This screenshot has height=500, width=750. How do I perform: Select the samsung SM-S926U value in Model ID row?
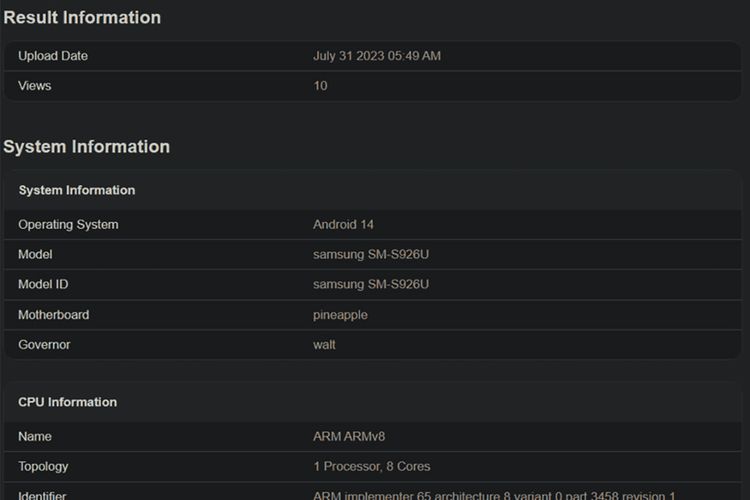click(x=371, y=285)
